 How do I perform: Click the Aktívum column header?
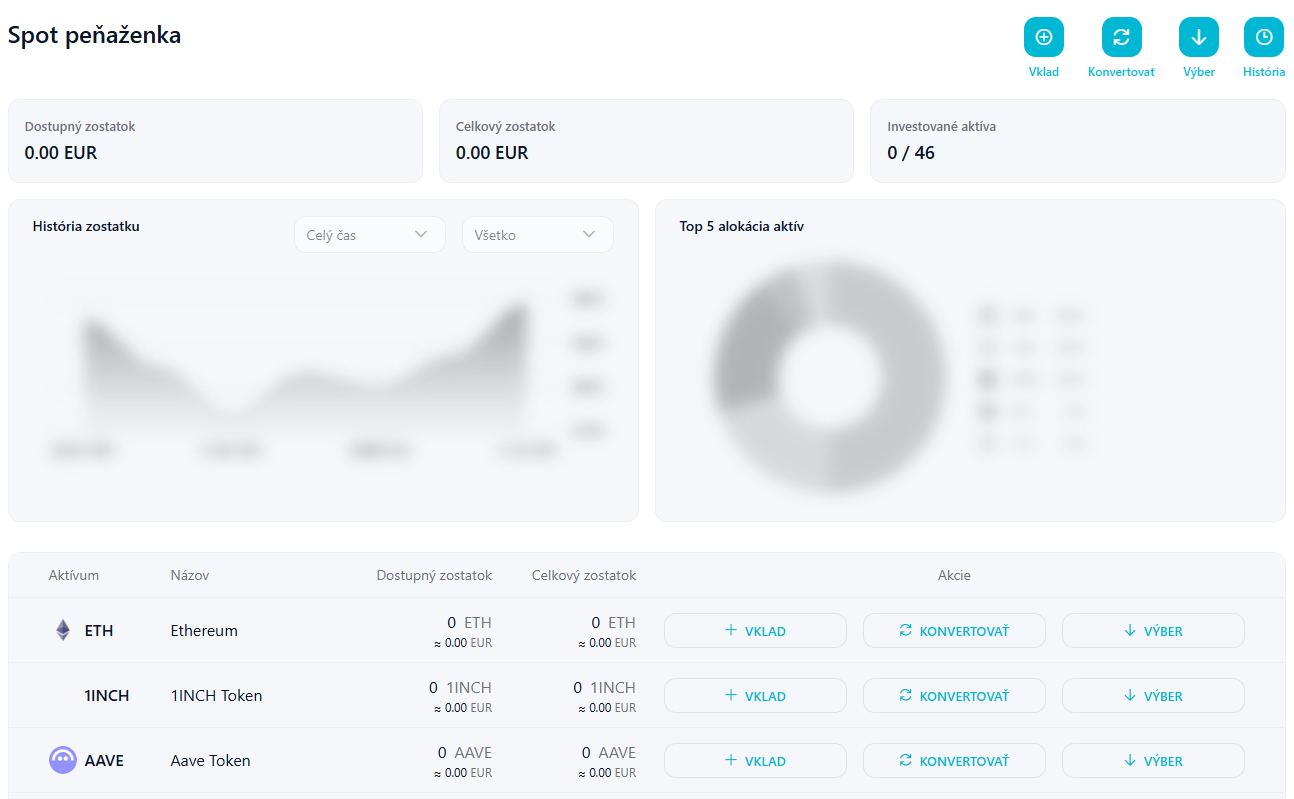tap(74, 575)
